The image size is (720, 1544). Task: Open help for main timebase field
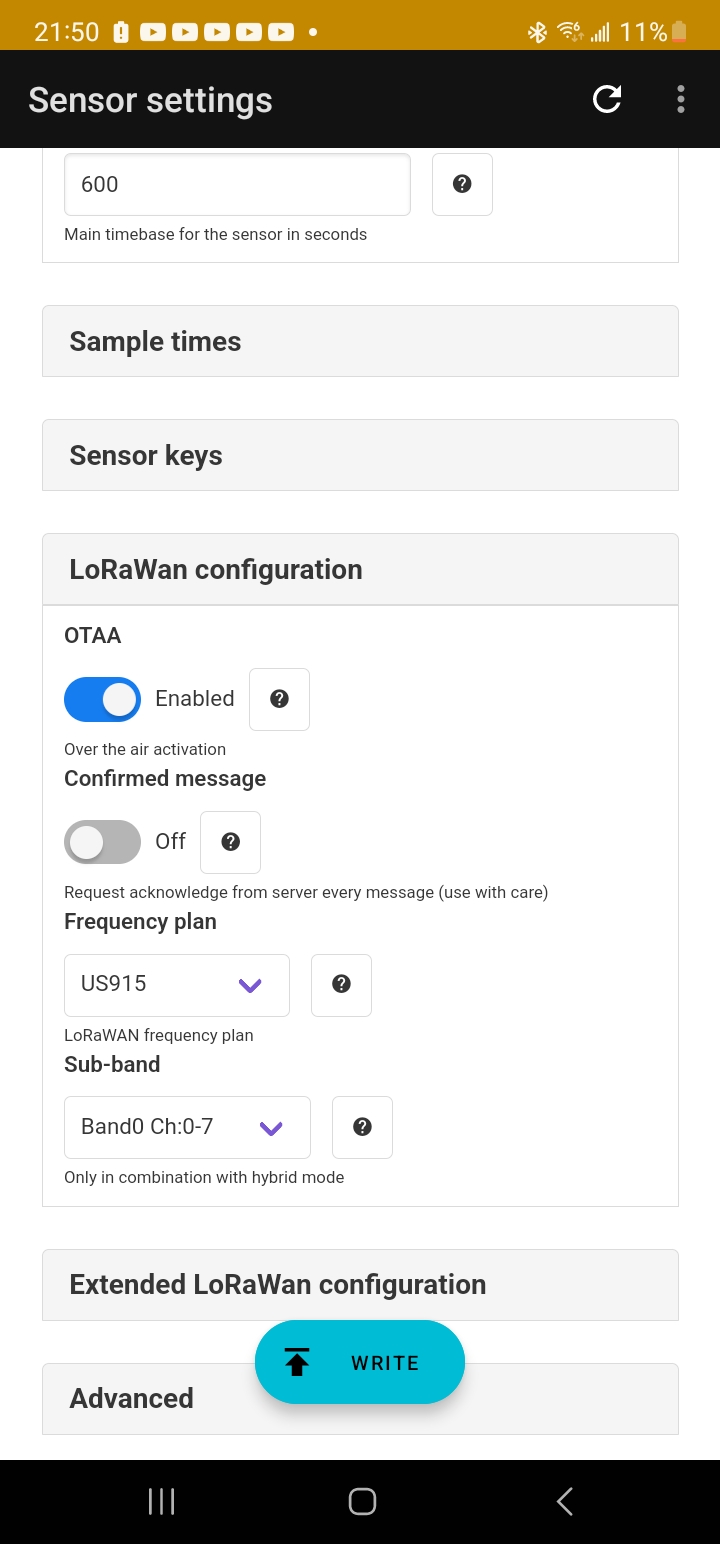(x=462, y=184)
